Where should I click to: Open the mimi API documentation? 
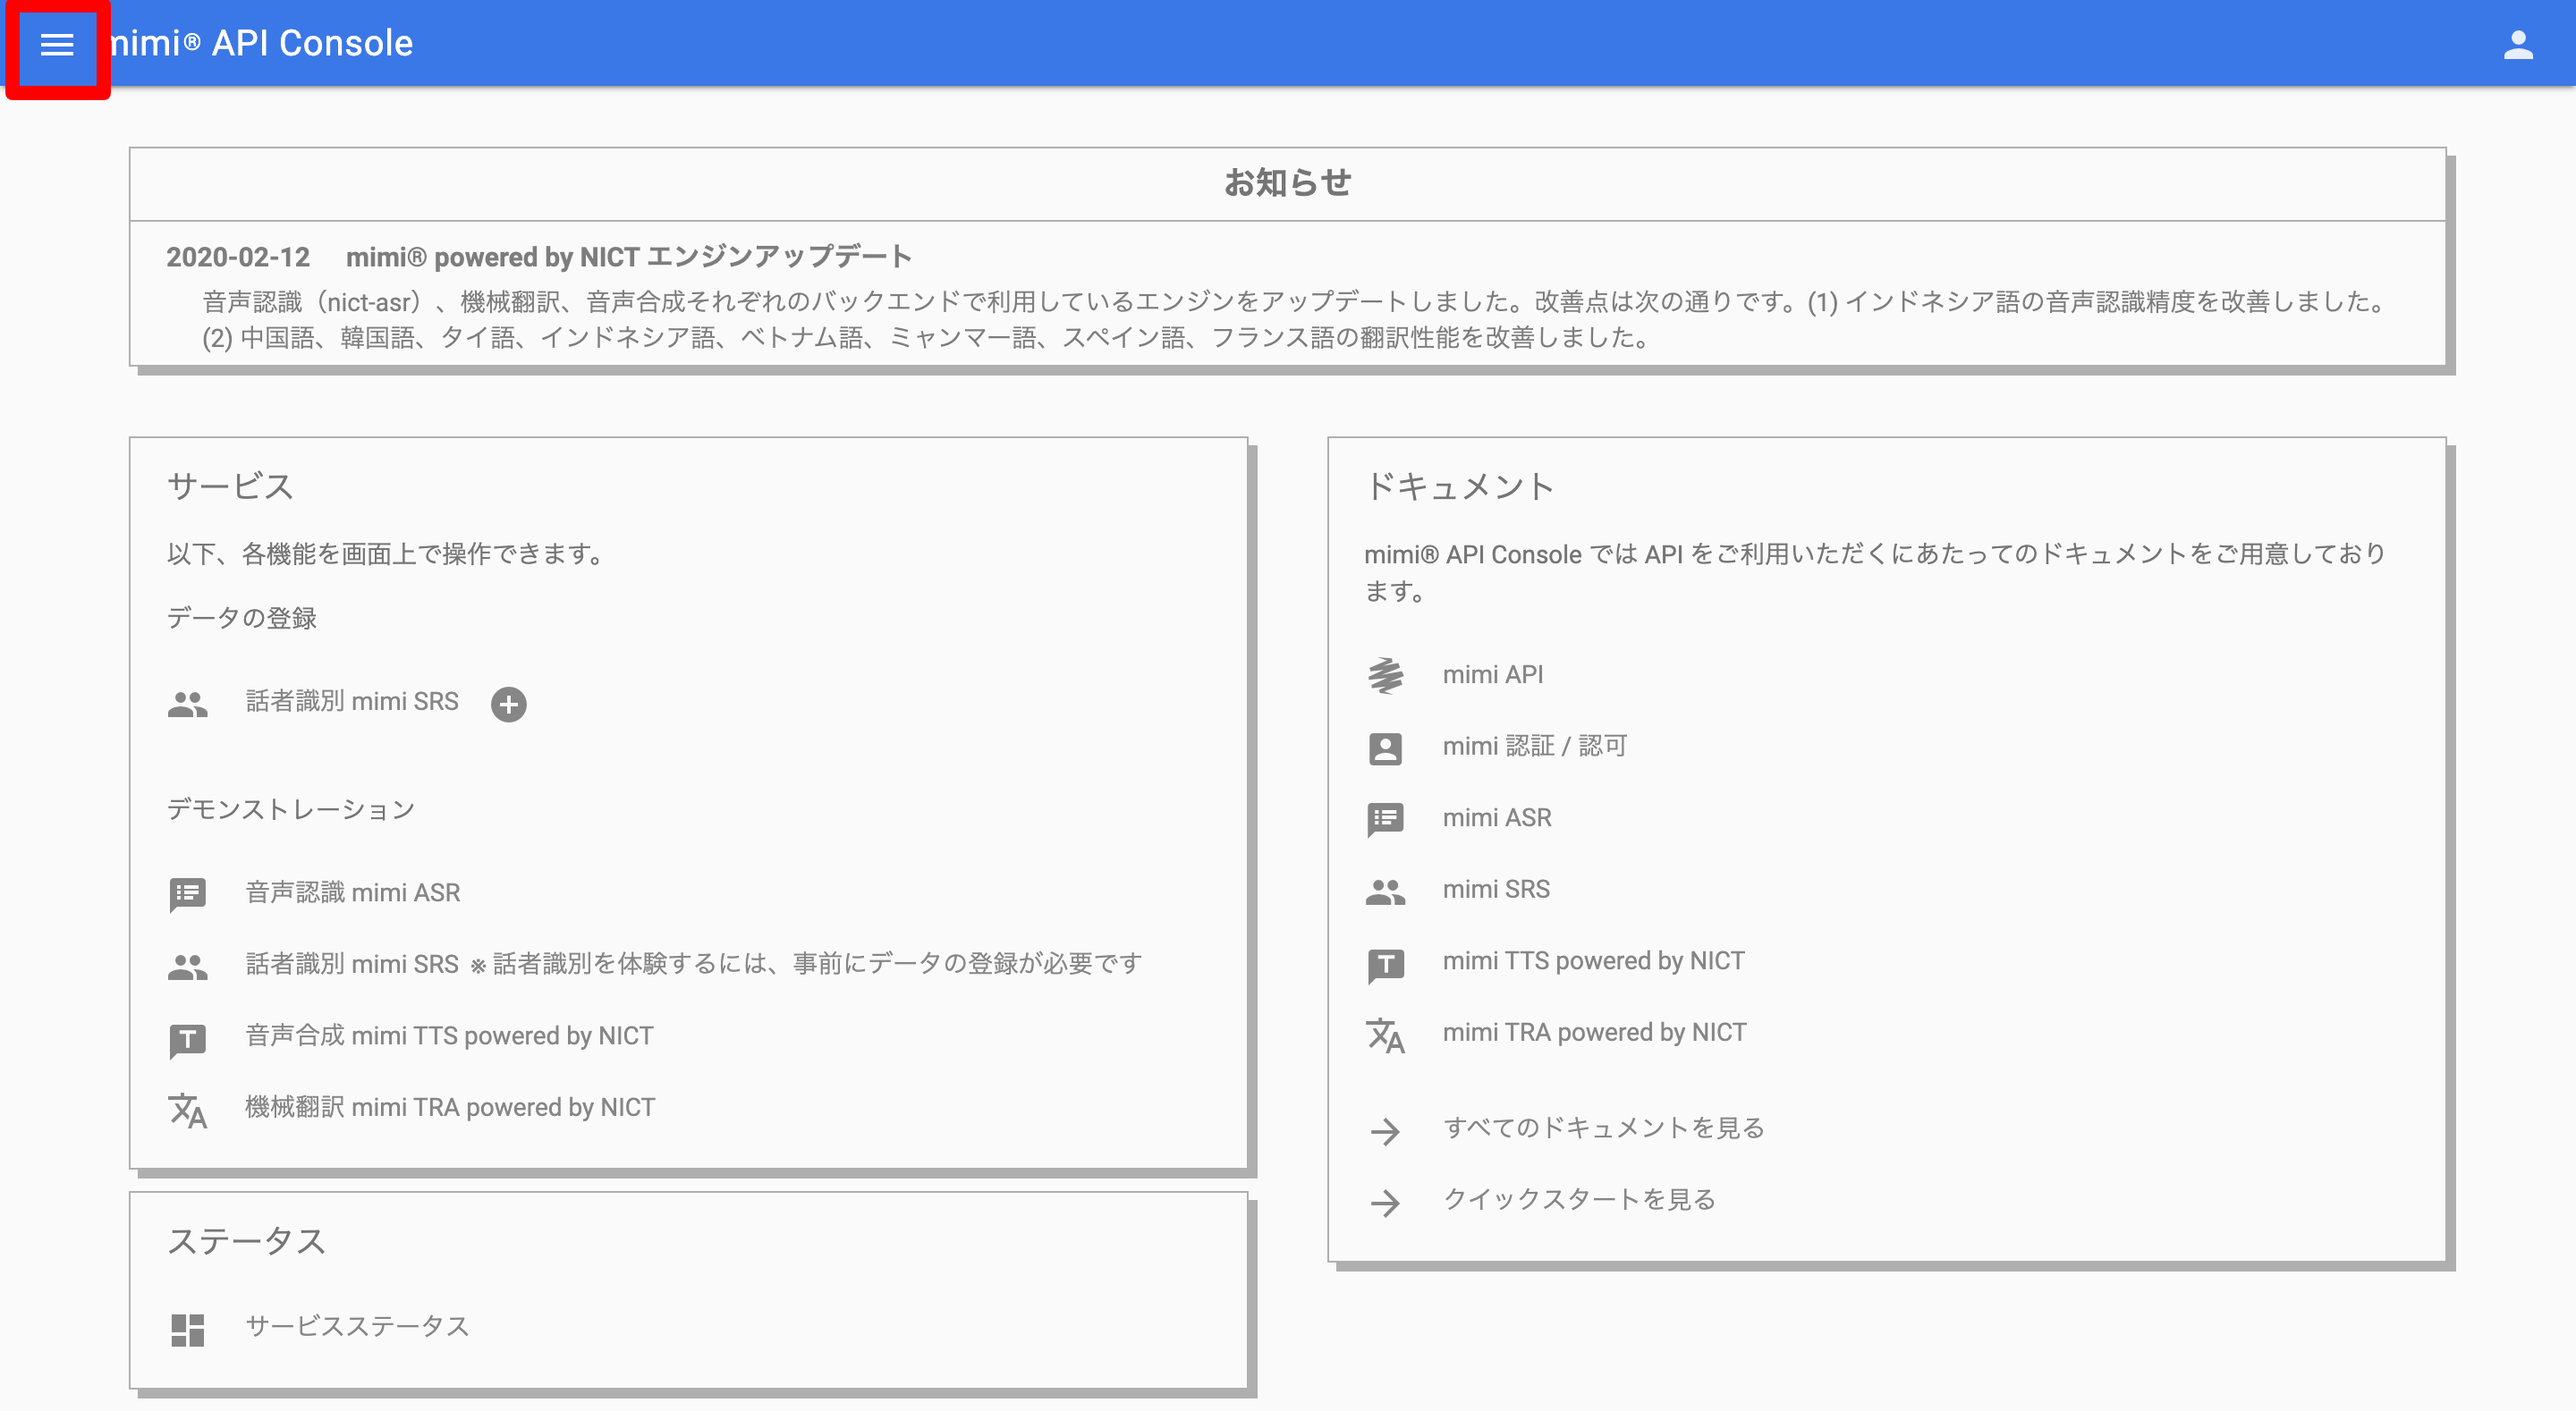pyautogui.click(x=1492, y=674)
